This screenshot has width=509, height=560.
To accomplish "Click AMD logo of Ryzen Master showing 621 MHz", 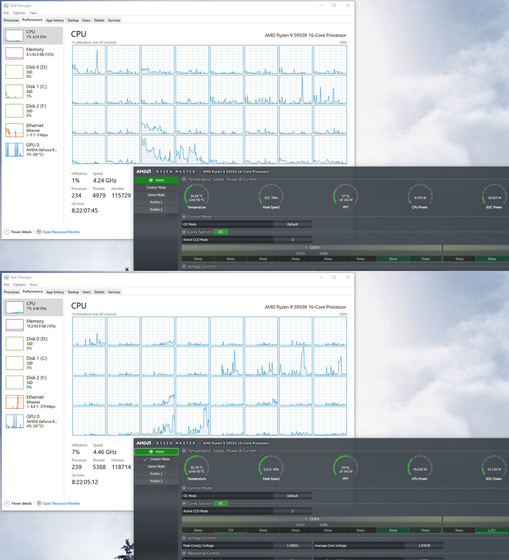I will 144,171.
